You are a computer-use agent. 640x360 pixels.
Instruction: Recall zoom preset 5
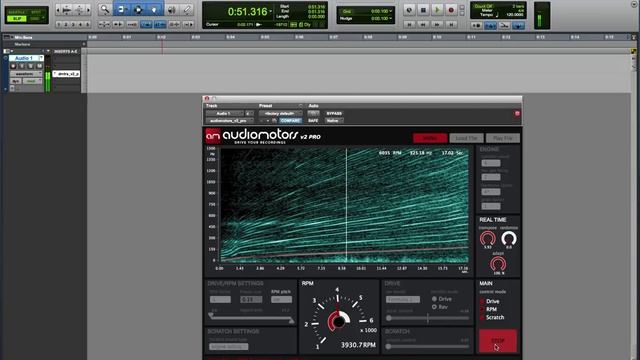[x=87, y=25]
